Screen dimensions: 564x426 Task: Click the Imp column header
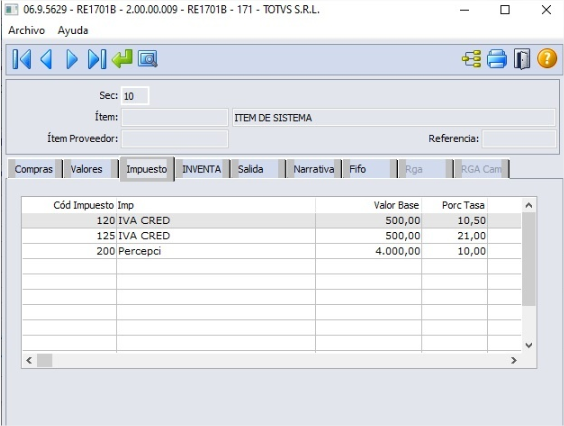click(x=216, y=205)
